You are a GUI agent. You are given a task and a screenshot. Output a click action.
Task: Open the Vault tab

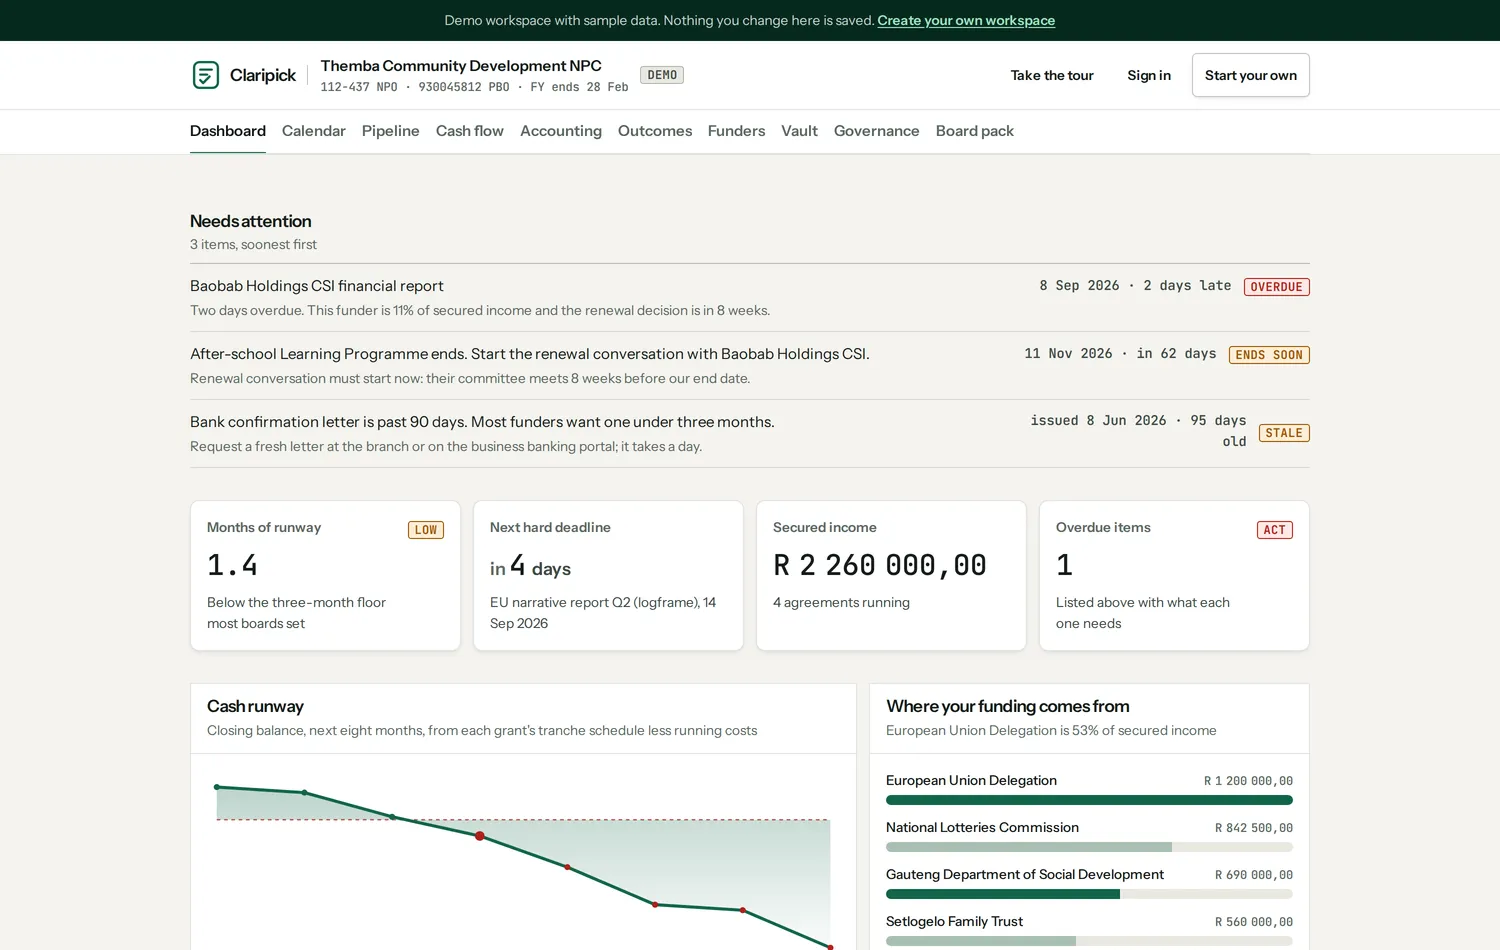(800, 131)
